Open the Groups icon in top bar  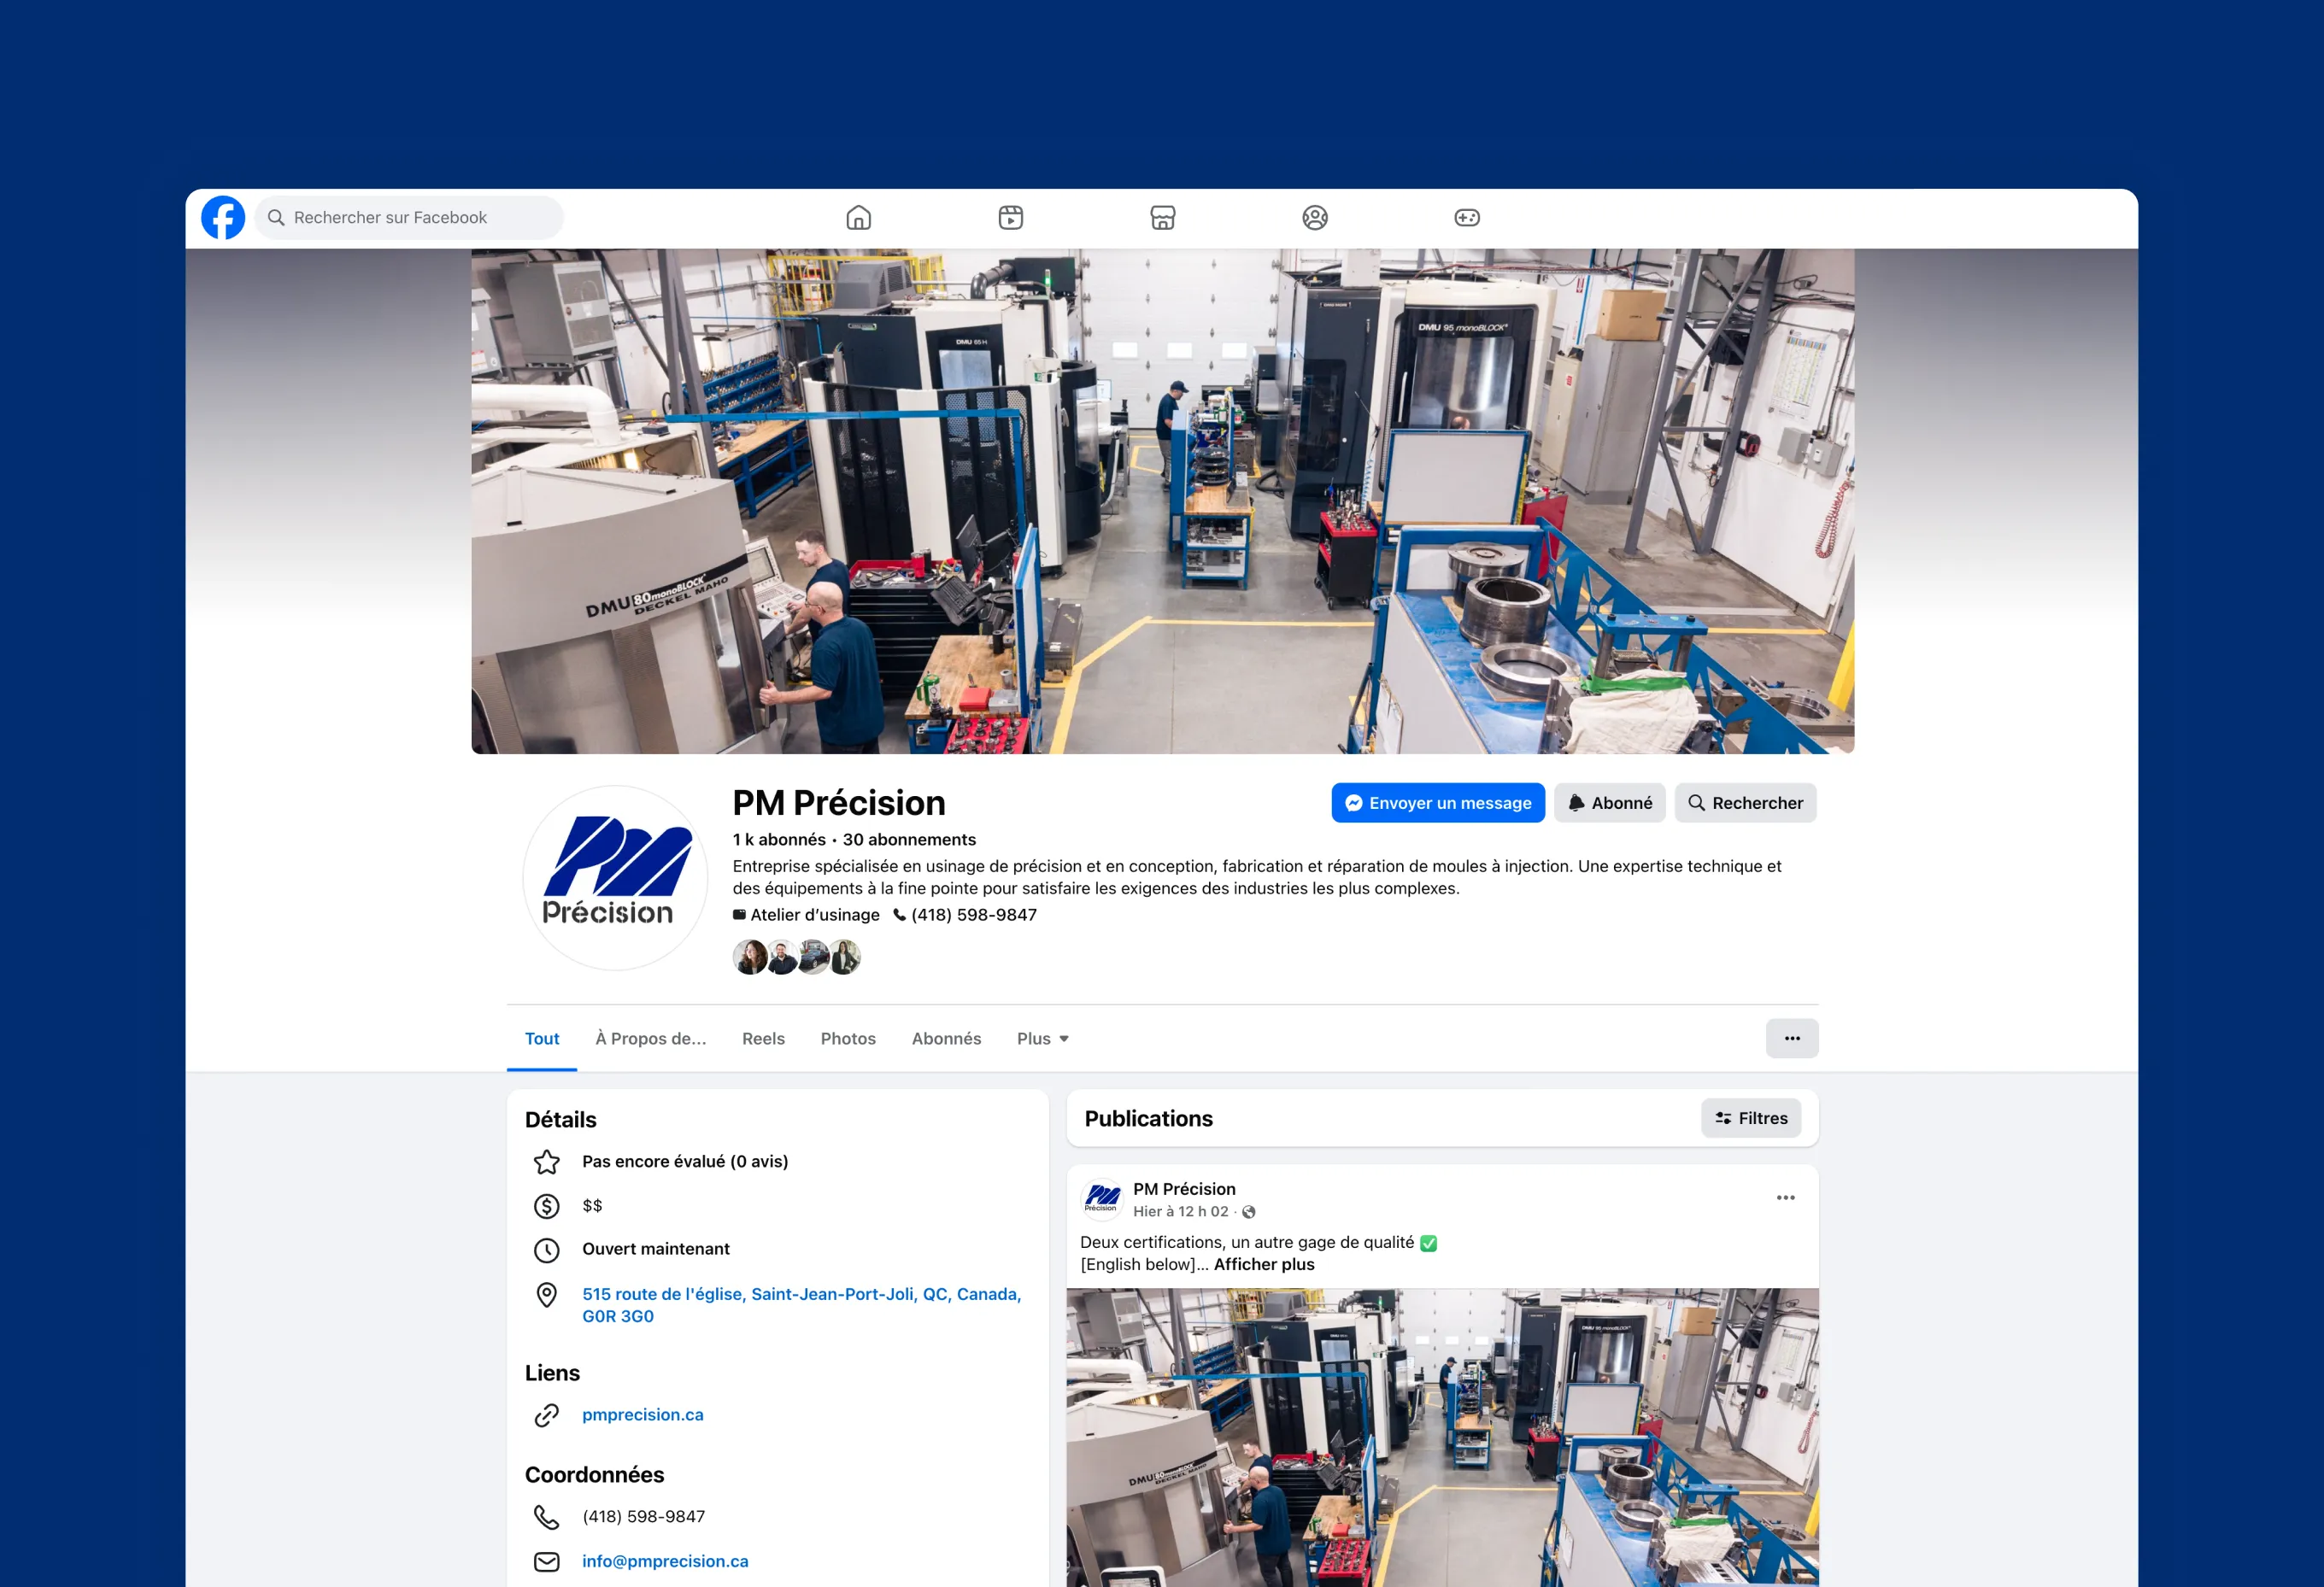click(1315, 218)
